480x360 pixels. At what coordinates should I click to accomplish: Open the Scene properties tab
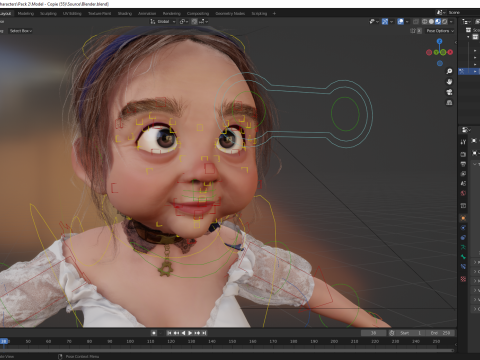(463, 183)
